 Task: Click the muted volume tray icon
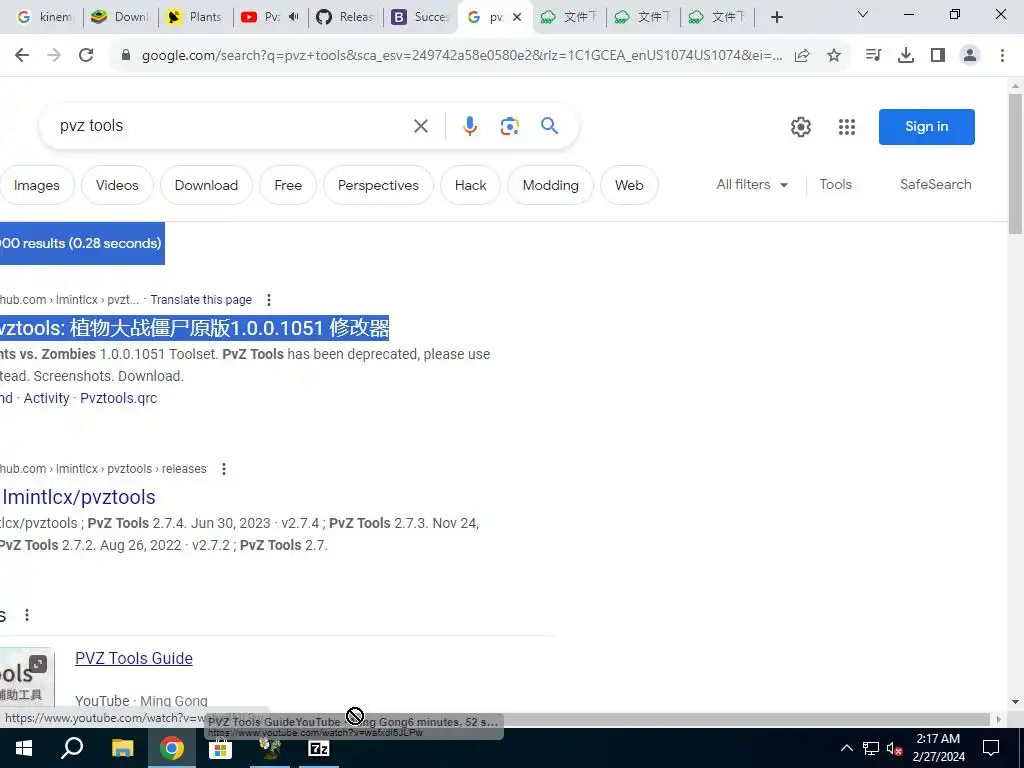[895, 748]
